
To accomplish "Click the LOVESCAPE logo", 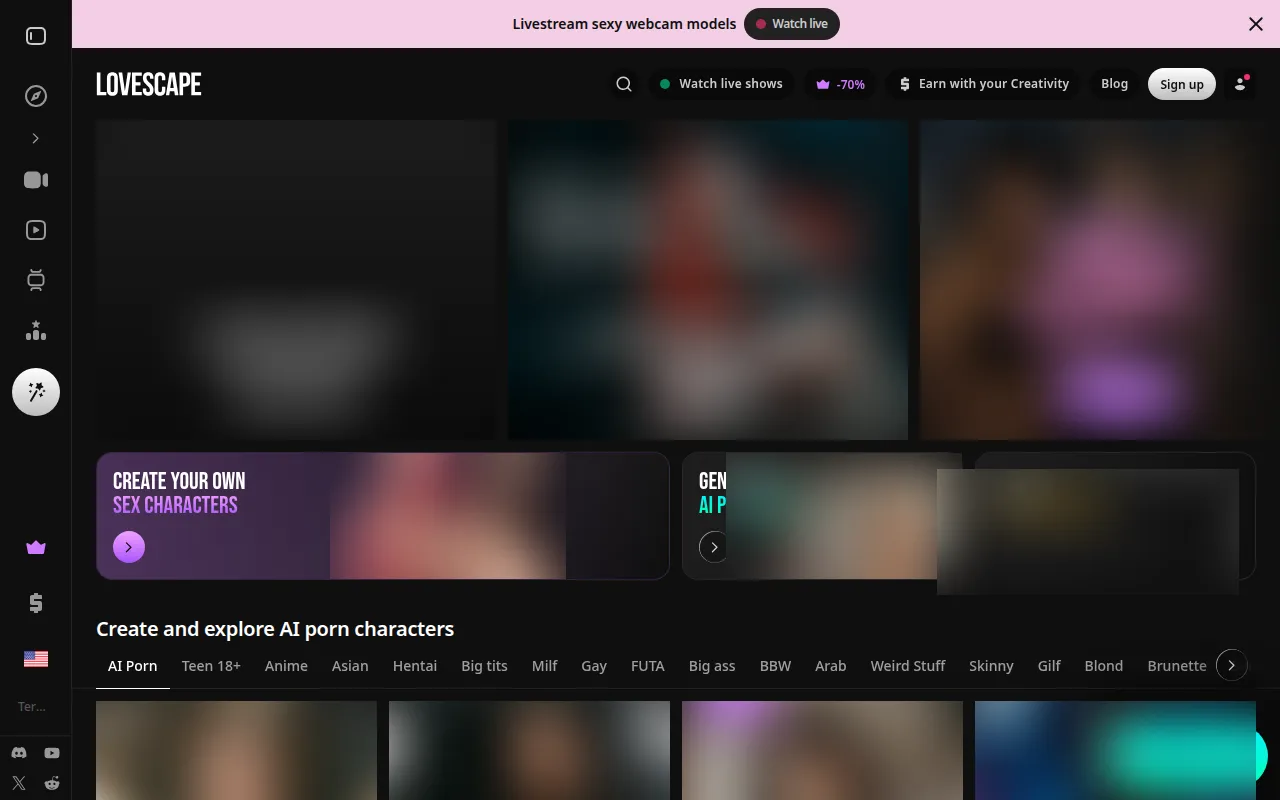I will 149,84.
